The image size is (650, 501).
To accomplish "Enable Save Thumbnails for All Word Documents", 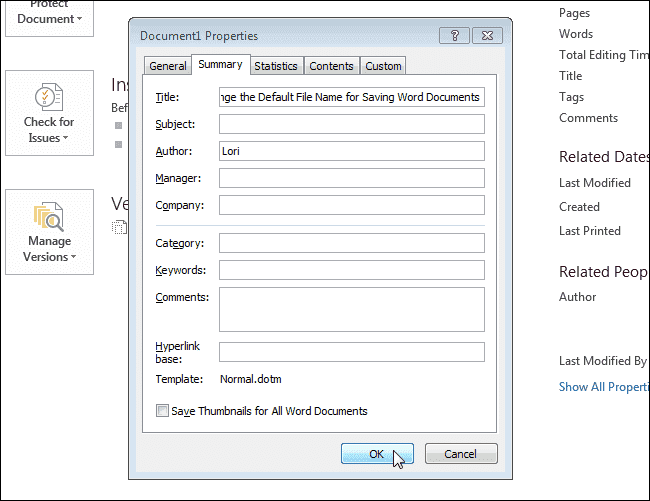I will (163, 411).
